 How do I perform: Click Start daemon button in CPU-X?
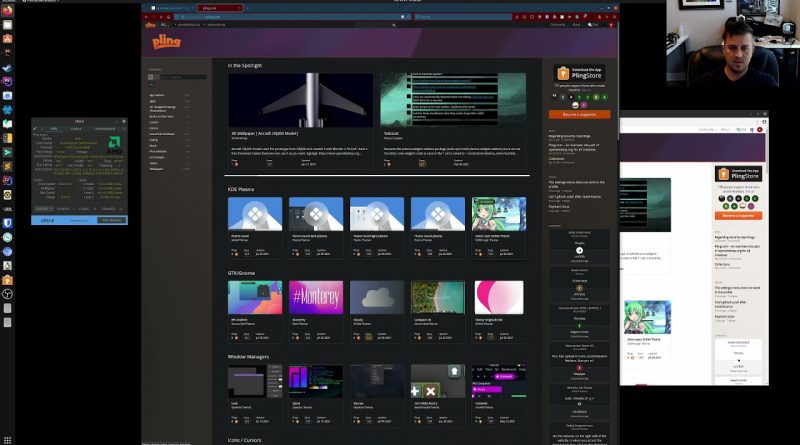point(111,220)
